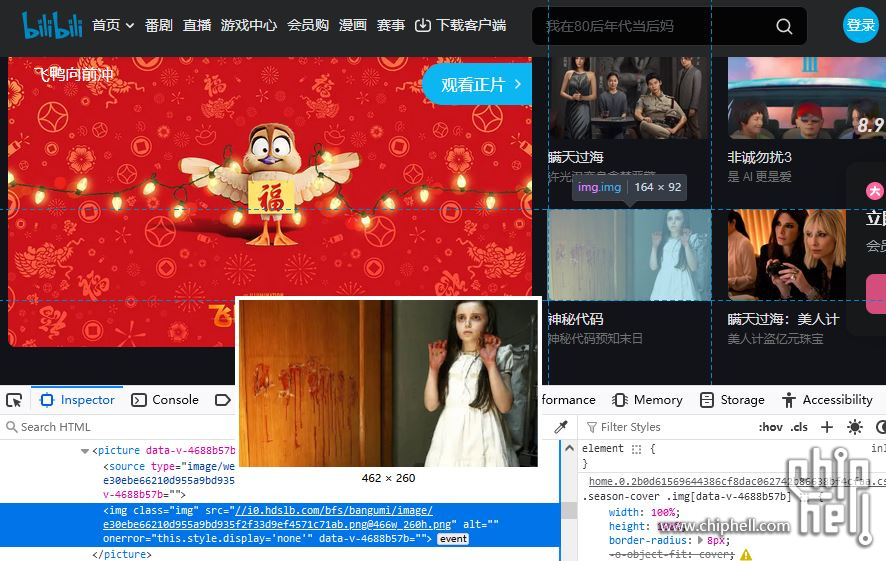886x561 pixels.
Task: Focus the Filter Styles field
Action: (667, 427)
